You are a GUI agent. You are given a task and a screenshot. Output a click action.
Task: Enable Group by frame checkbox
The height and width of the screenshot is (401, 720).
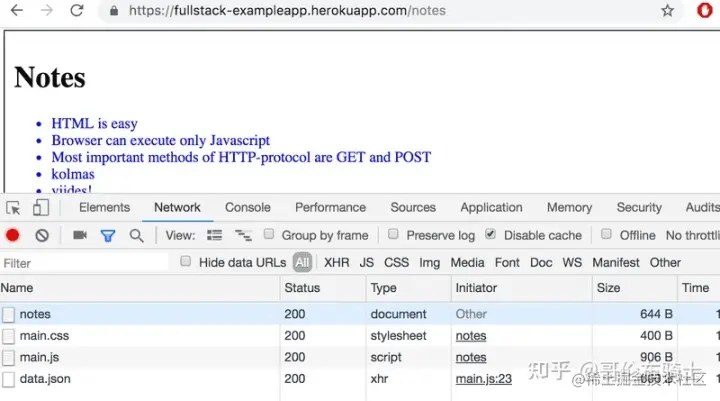click(269, 234)
